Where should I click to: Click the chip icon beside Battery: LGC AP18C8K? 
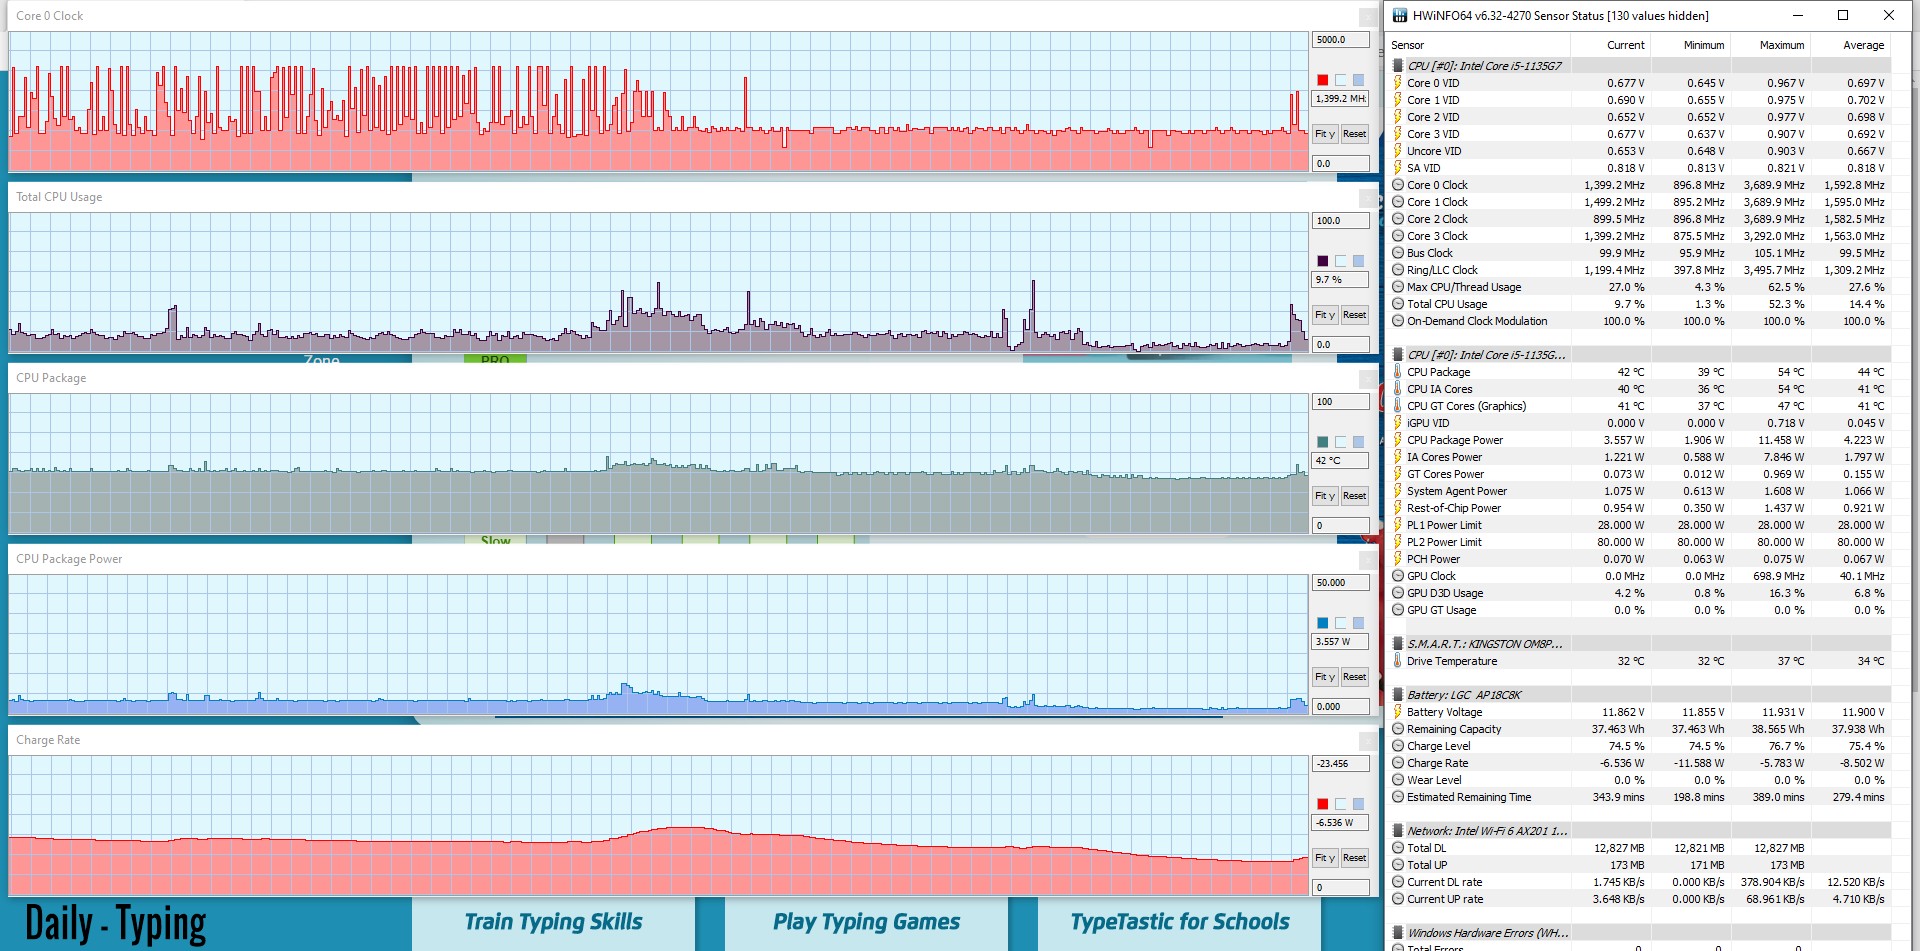(x=1398, y=695)
